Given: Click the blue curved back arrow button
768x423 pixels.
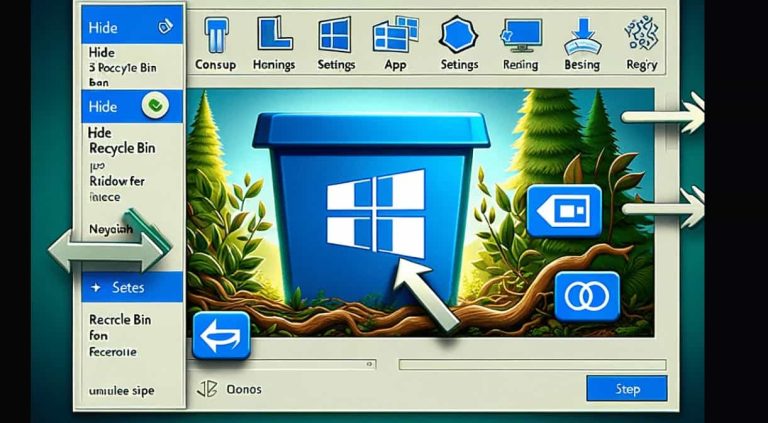Looking at the screenshot, I should tap(221, 336).
